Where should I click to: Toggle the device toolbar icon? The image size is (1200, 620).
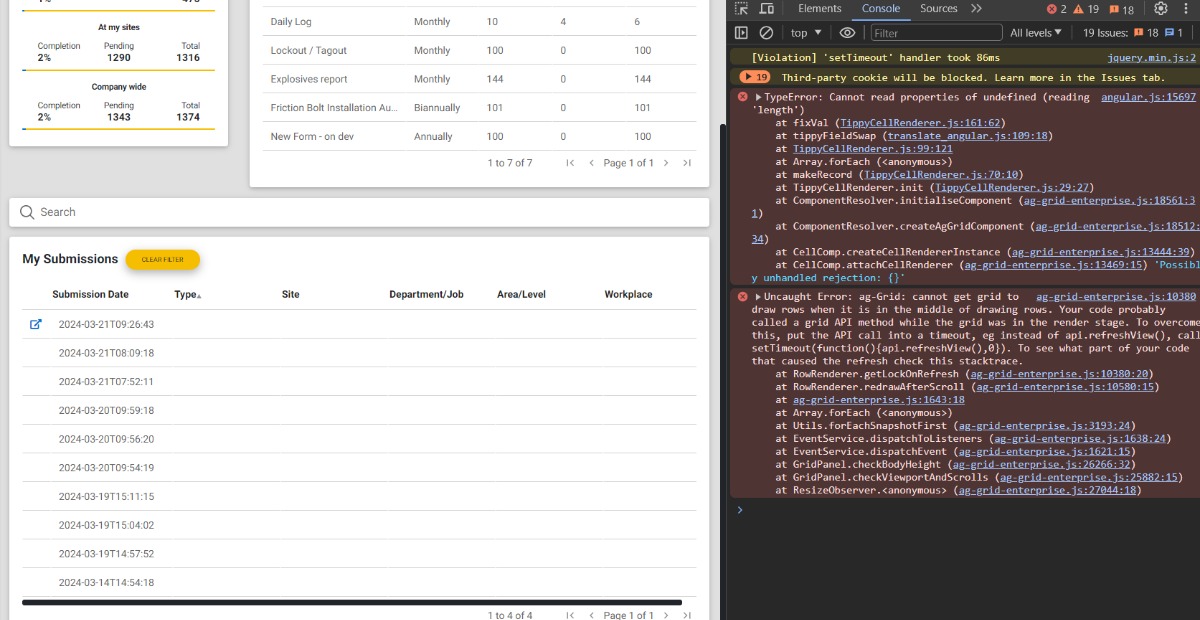tap(766, 8)
